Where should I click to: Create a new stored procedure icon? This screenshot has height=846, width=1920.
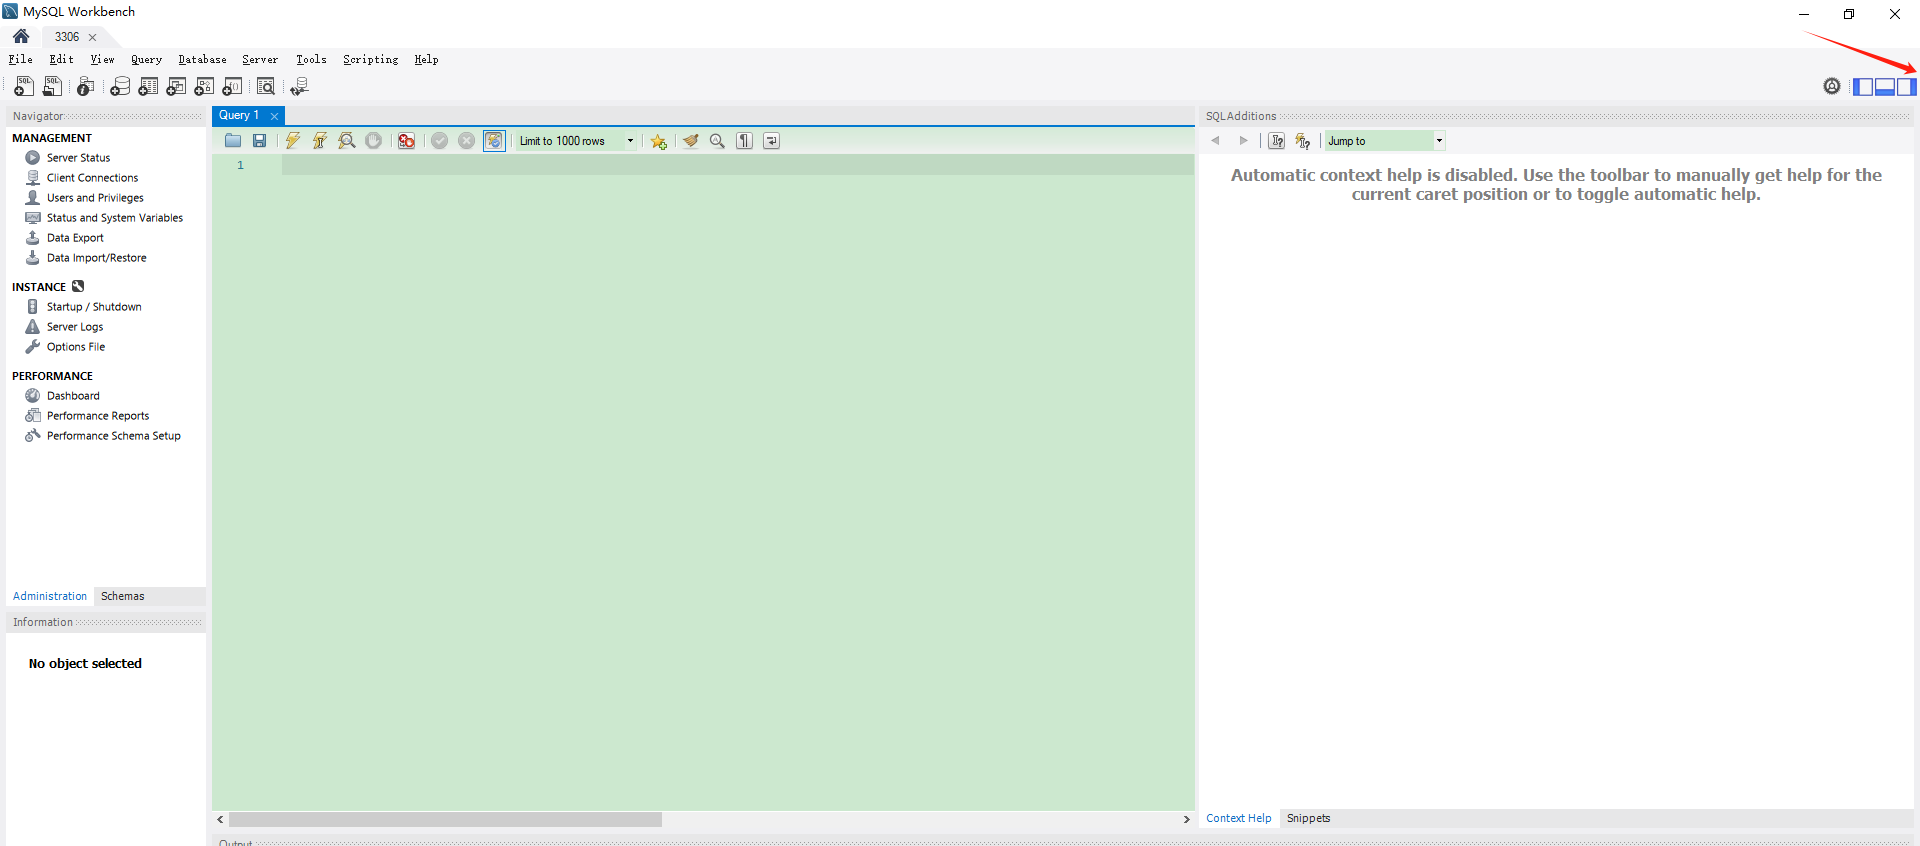[204, 87]
